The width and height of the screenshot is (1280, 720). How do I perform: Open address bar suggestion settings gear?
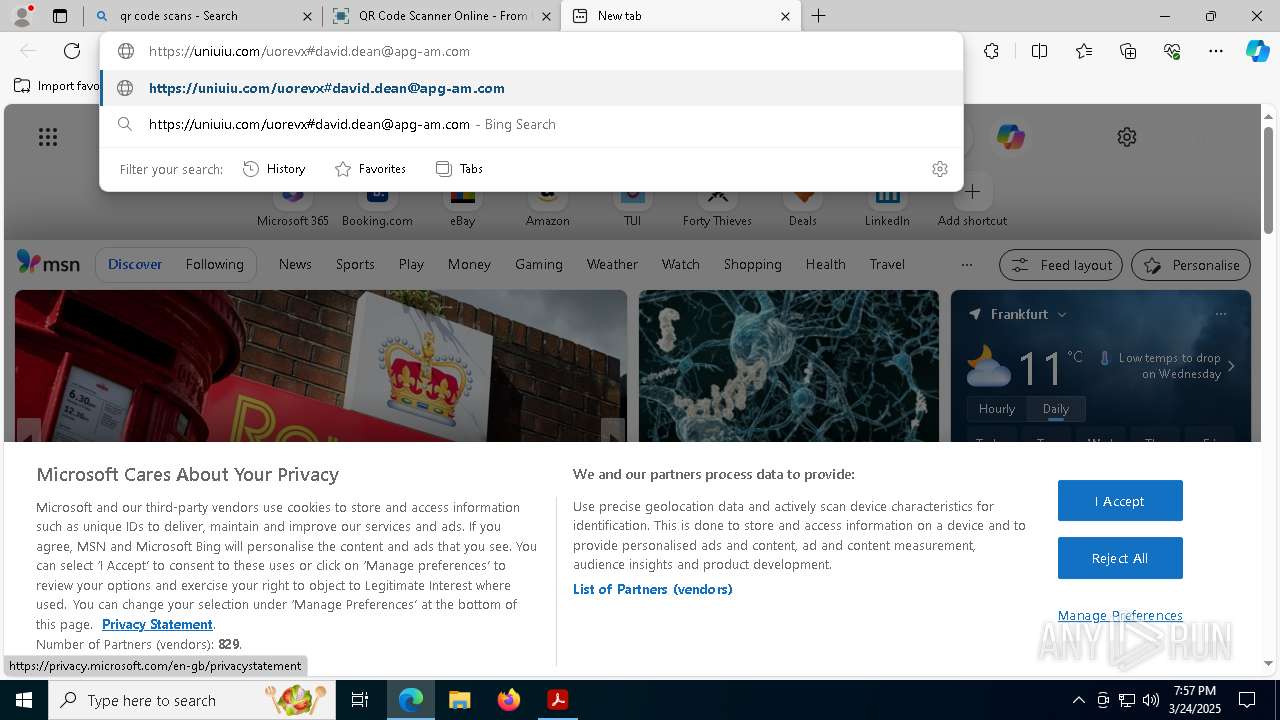click(x=939, y=169)
